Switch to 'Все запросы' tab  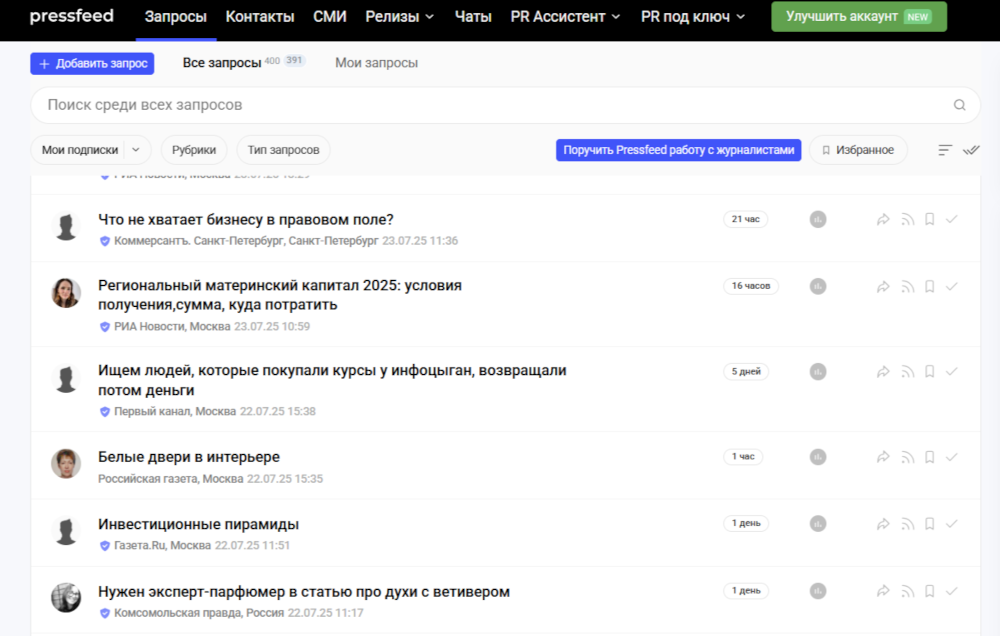click(x=222, y=63)
